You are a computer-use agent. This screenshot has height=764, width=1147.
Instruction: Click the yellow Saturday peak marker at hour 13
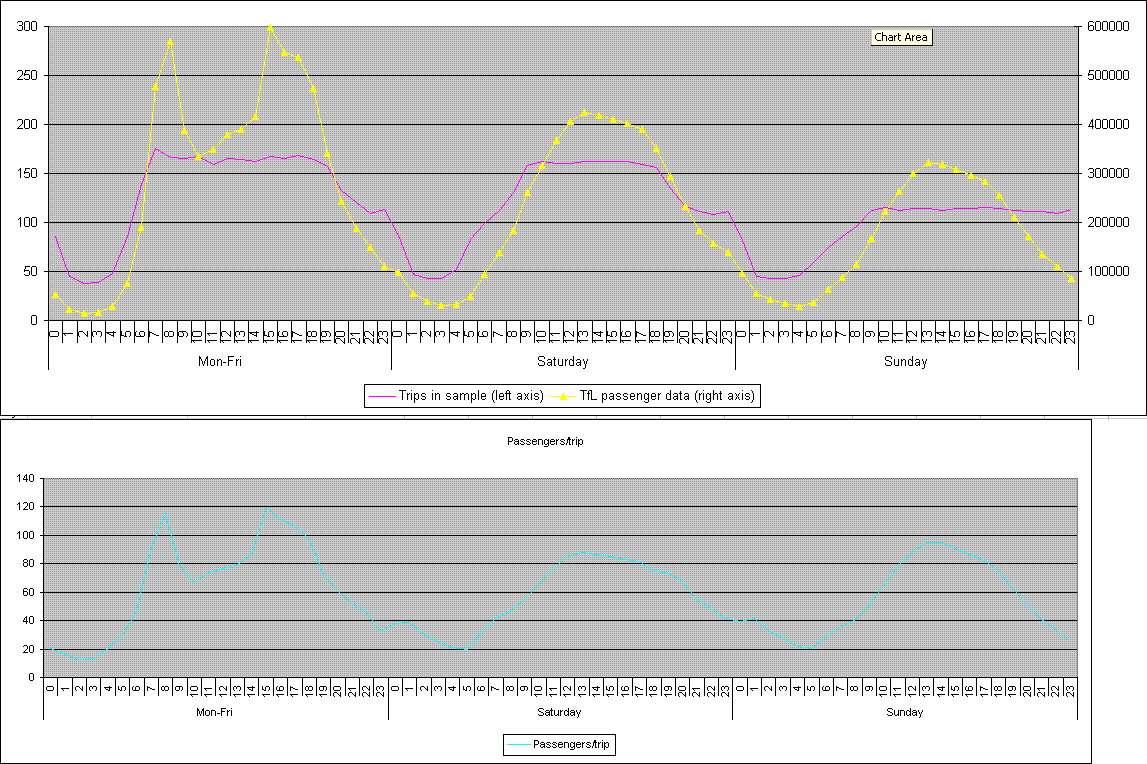click(x=585, y=113)
